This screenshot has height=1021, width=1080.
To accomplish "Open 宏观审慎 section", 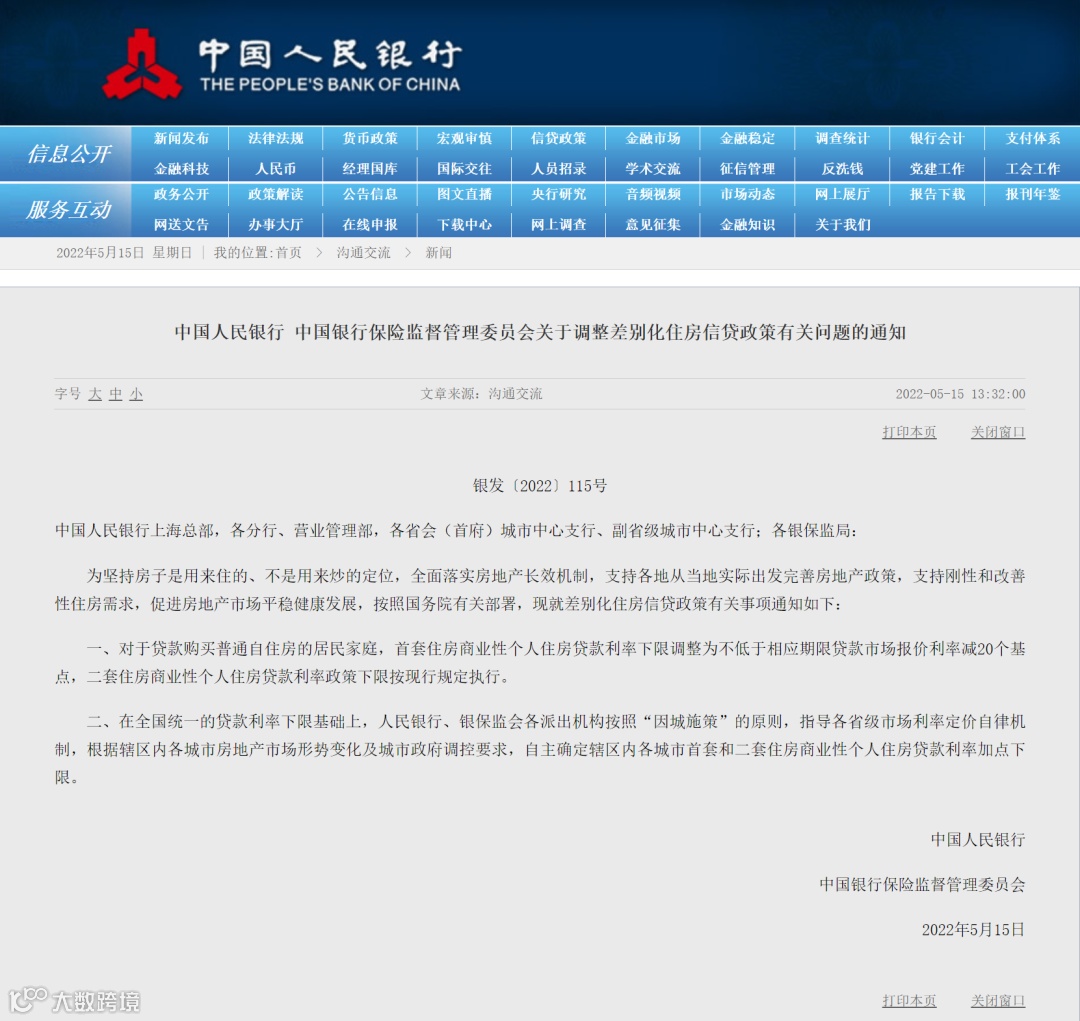I will pyautogui.click(x=464, y=138).
